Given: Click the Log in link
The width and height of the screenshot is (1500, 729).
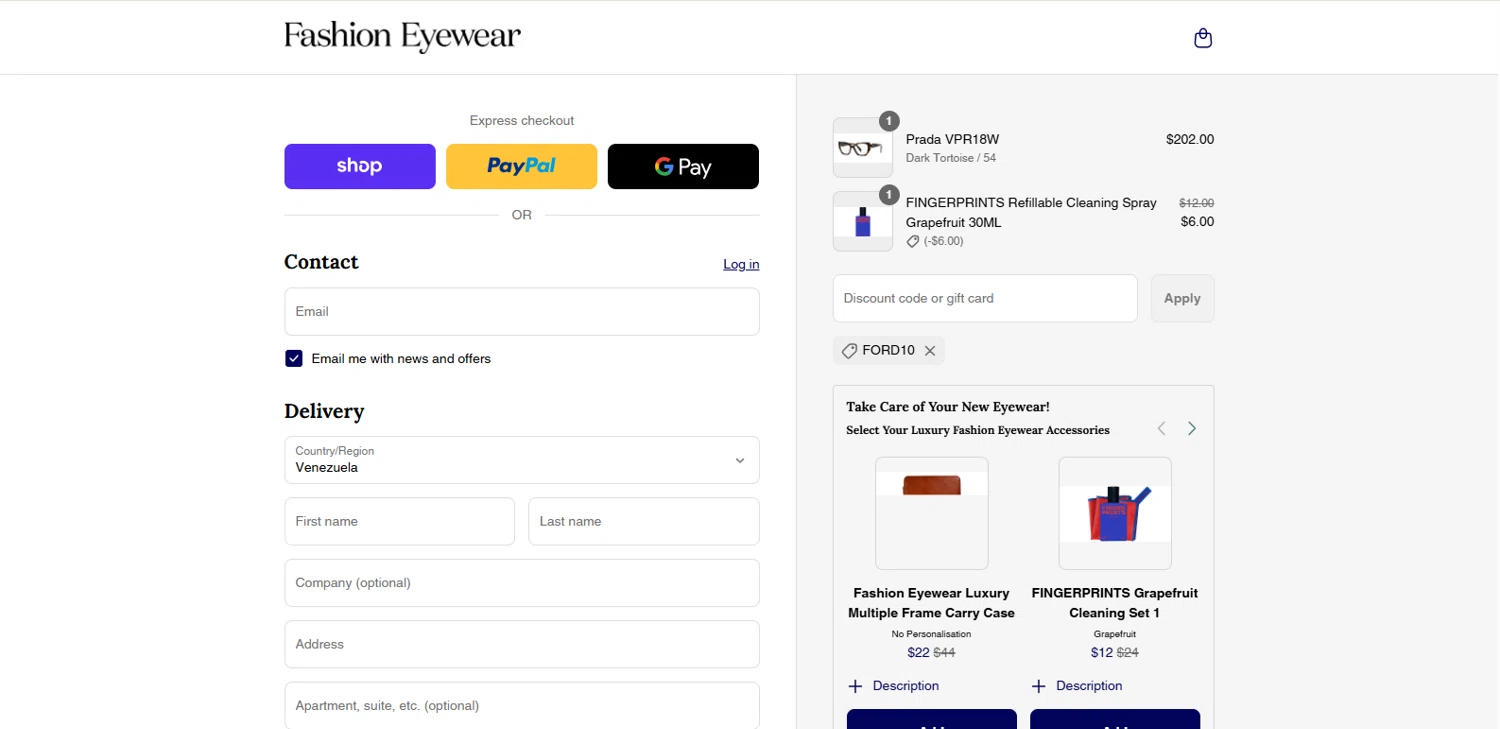Looking at the screenshot, I should coord(741,265).
